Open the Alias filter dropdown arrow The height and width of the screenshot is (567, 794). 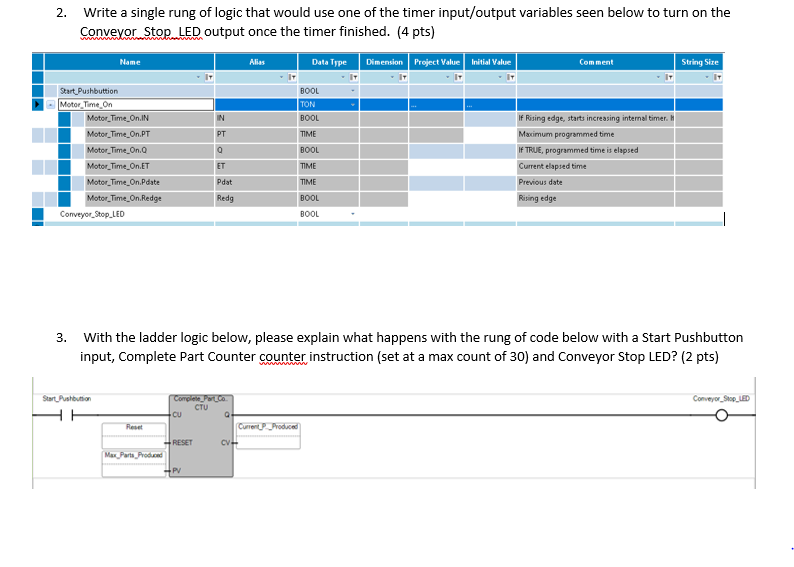coord(282,77)
